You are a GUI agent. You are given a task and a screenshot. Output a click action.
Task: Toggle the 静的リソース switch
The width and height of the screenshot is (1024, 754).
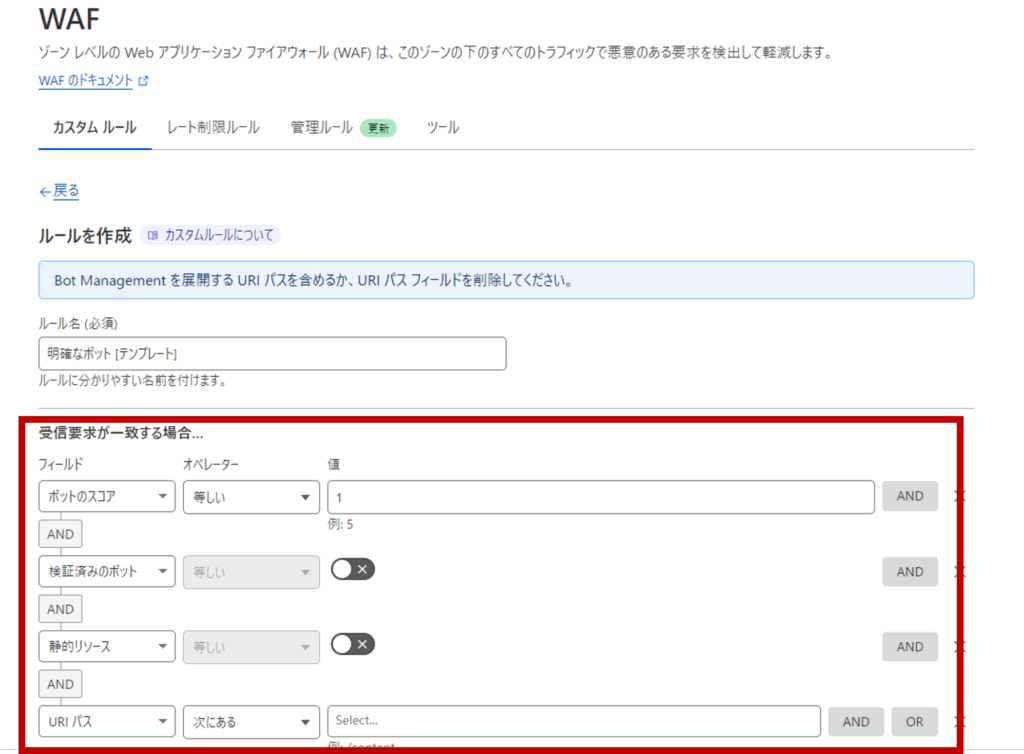click(352, 644)
